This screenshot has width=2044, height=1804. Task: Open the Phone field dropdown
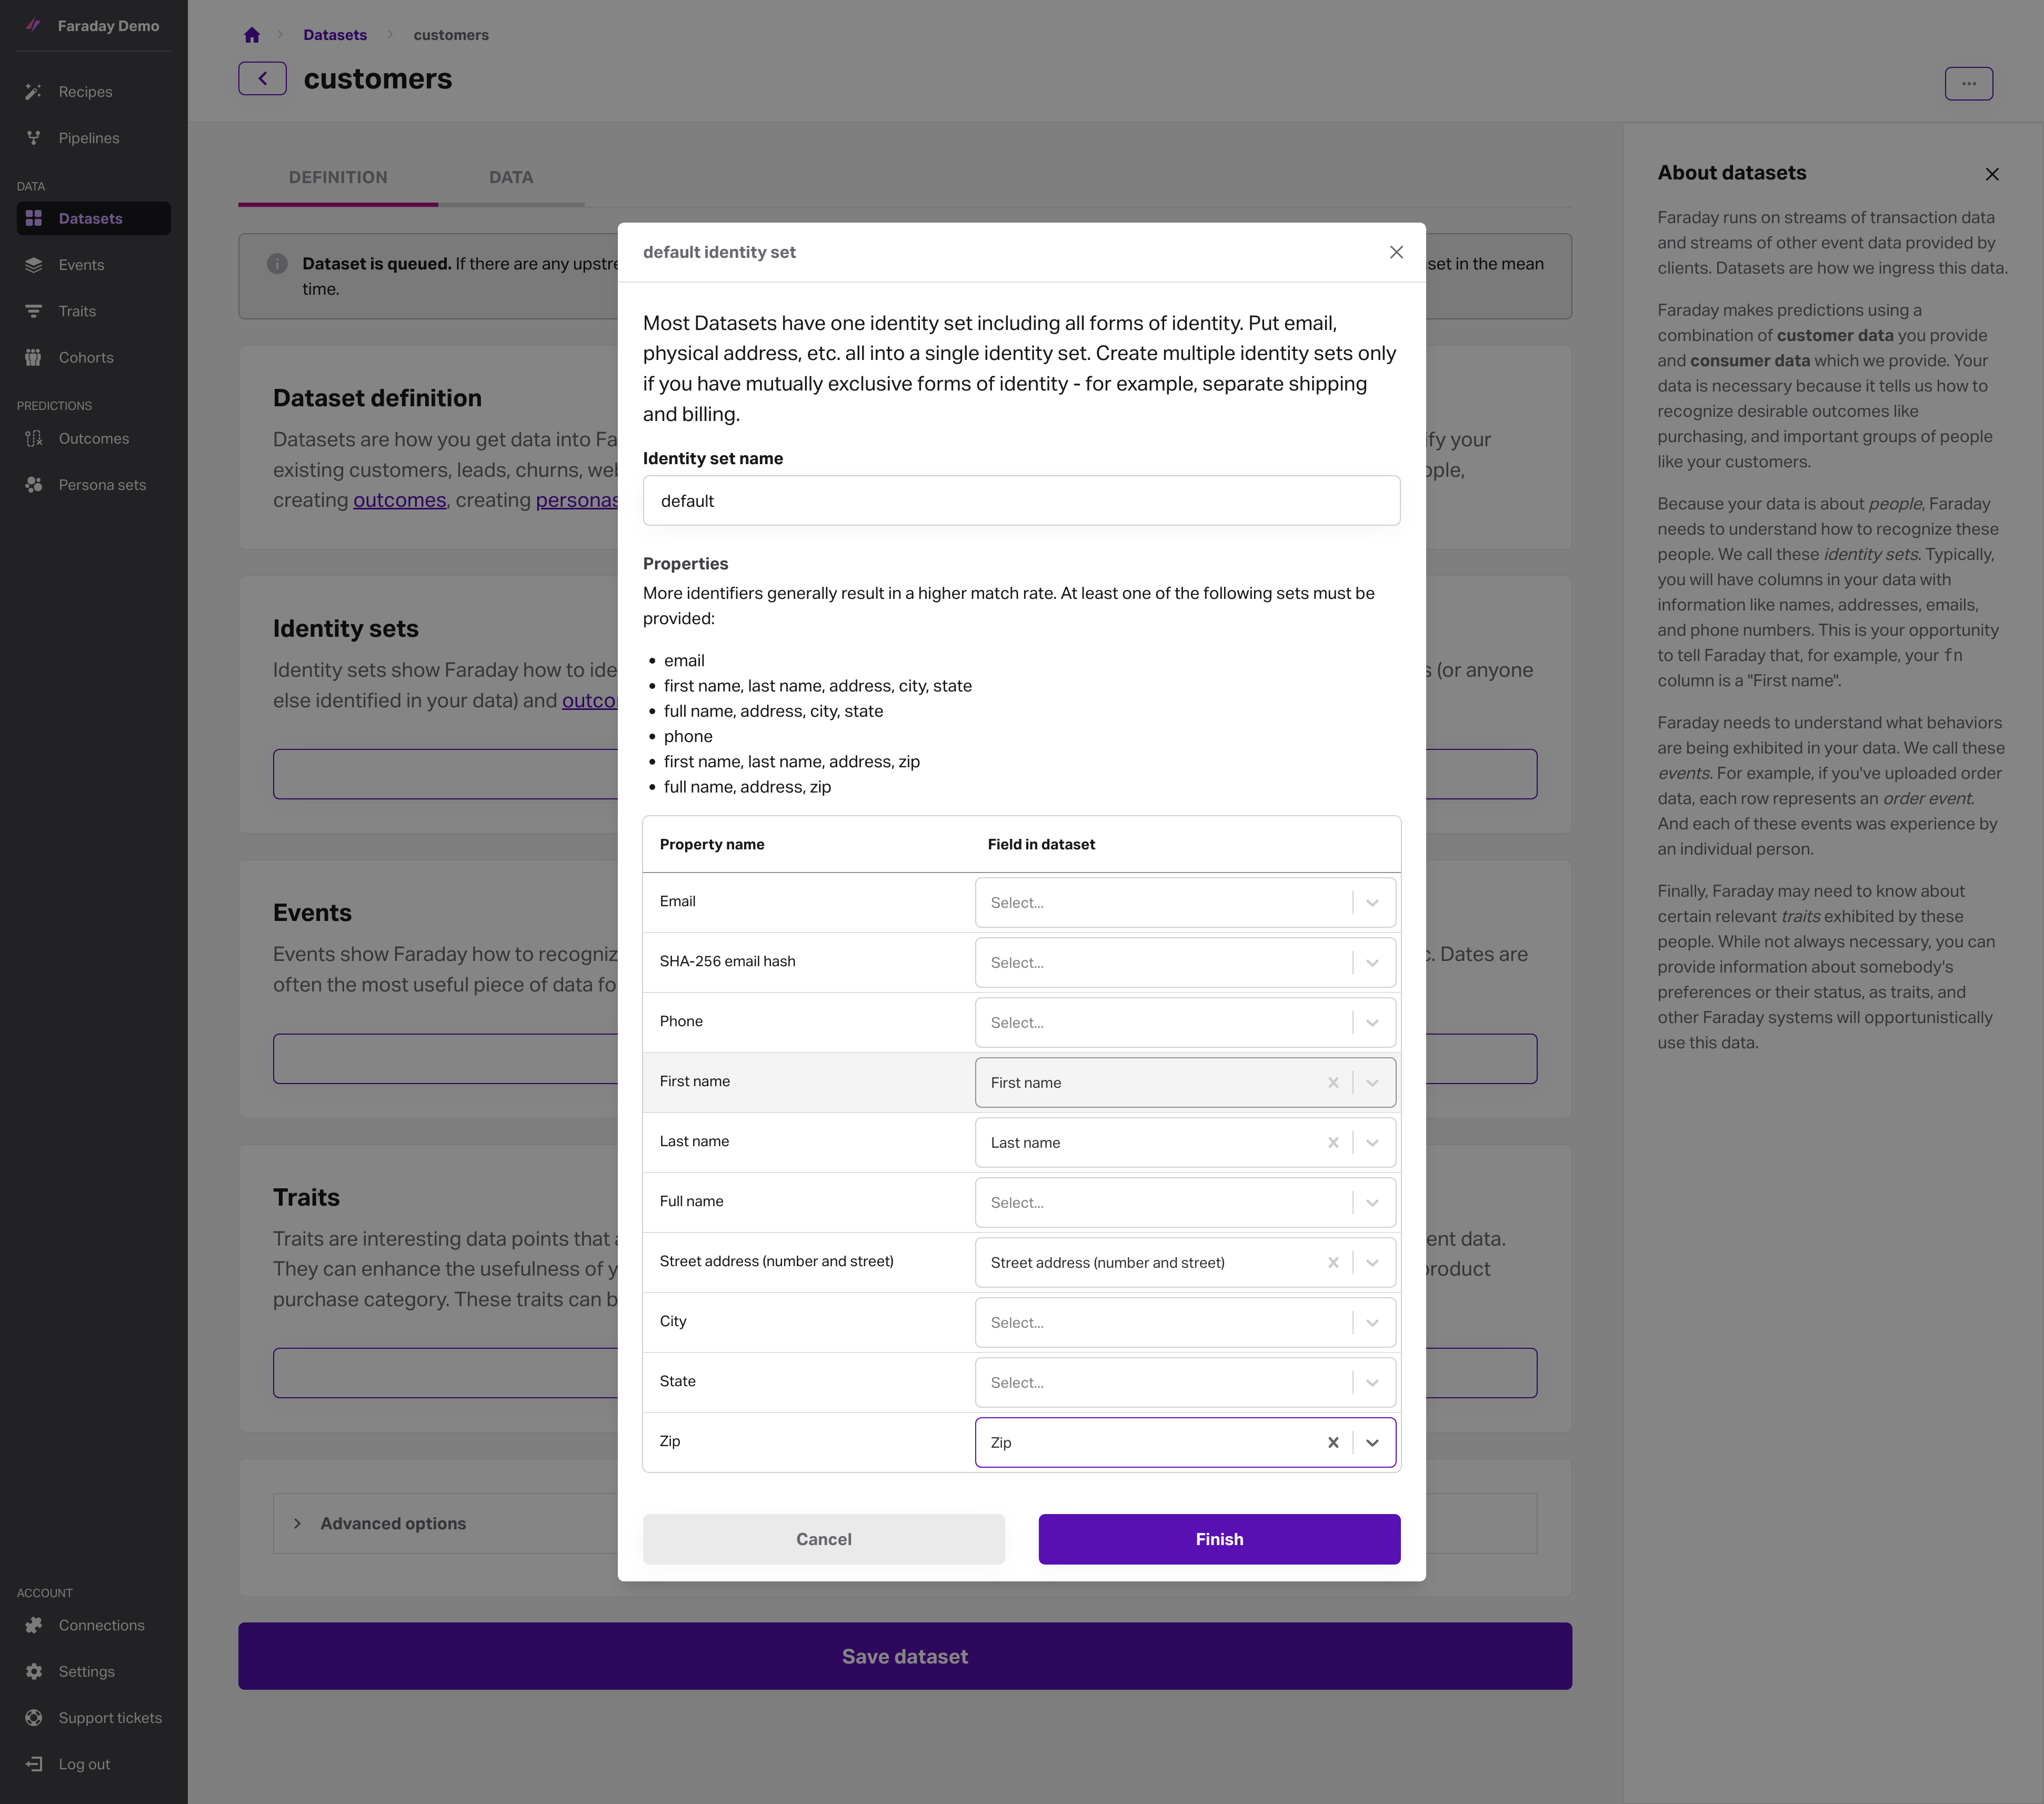[x=1185, y=1022]
